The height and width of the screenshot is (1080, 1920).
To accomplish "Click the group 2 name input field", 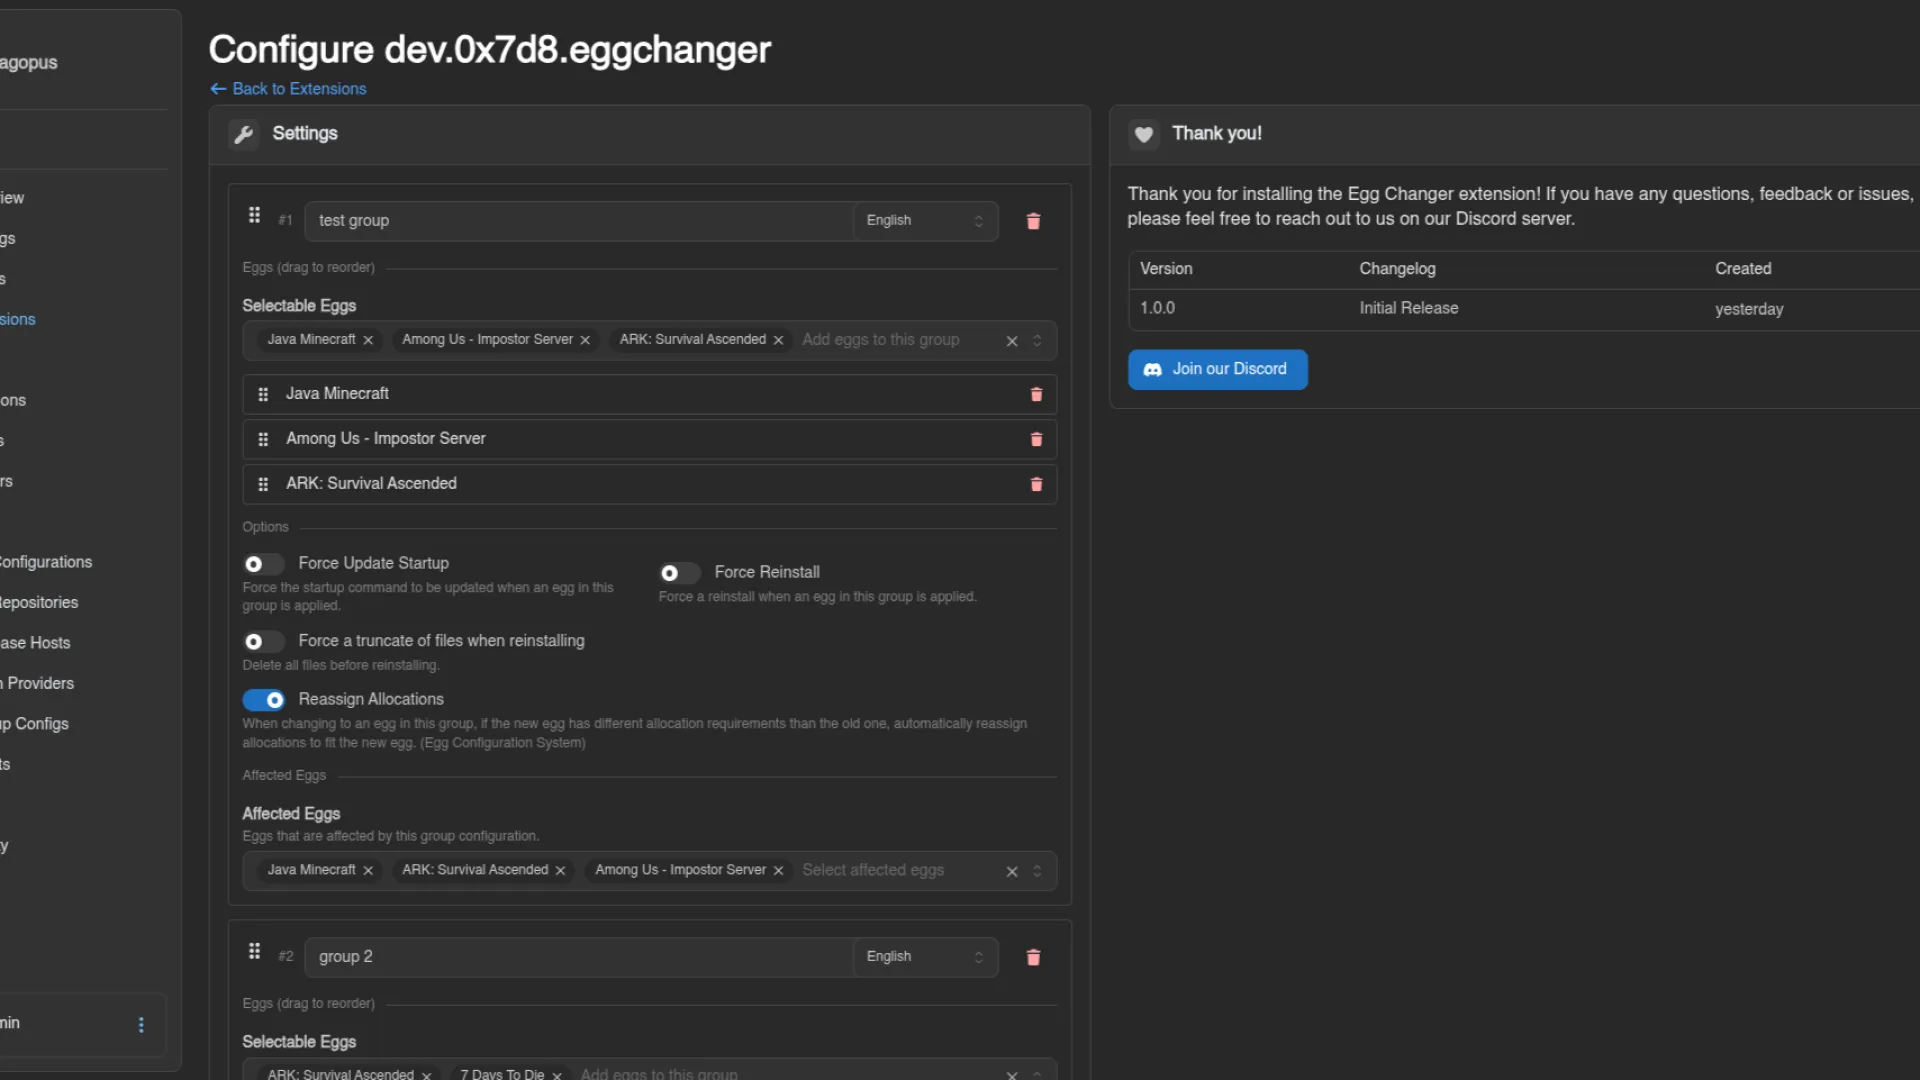I will 578,957.
